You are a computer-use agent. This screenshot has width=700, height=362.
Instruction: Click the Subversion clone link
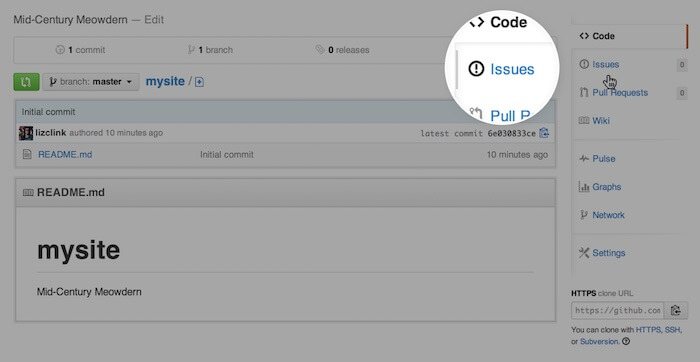[600, 341]
